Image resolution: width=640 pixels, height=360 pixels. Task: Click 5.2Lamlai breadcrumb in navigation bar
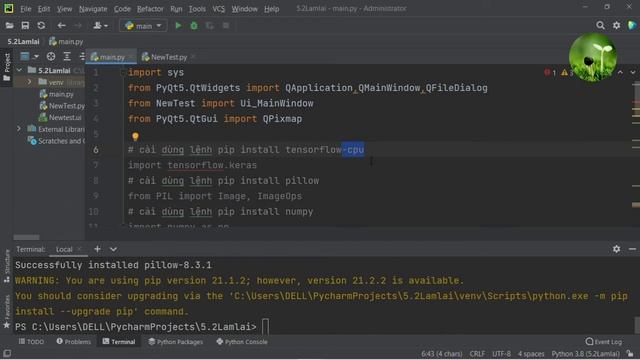(23, 41)
